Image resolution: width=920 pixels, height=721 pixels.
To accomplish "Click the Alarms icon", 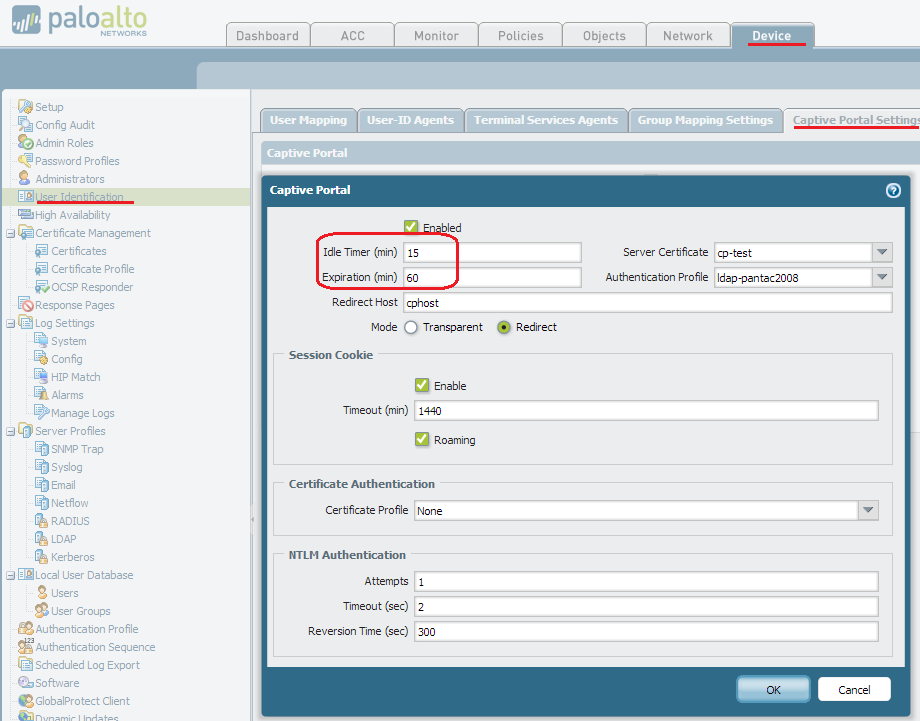I will coord(41,394).
